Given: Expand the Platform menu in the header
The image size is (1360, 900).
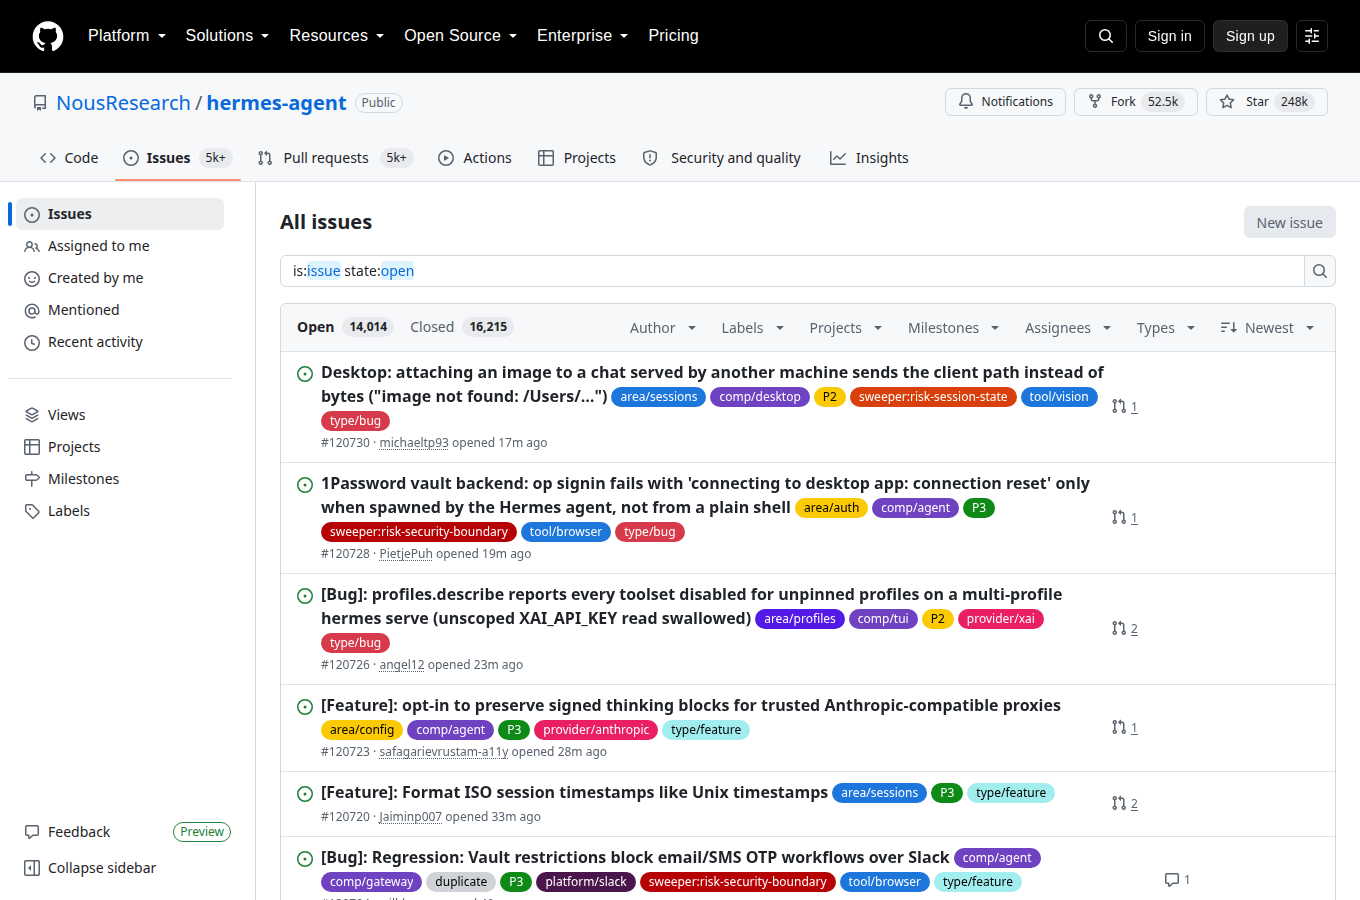Looking at the screenshot, I should [x=127, y=36].
